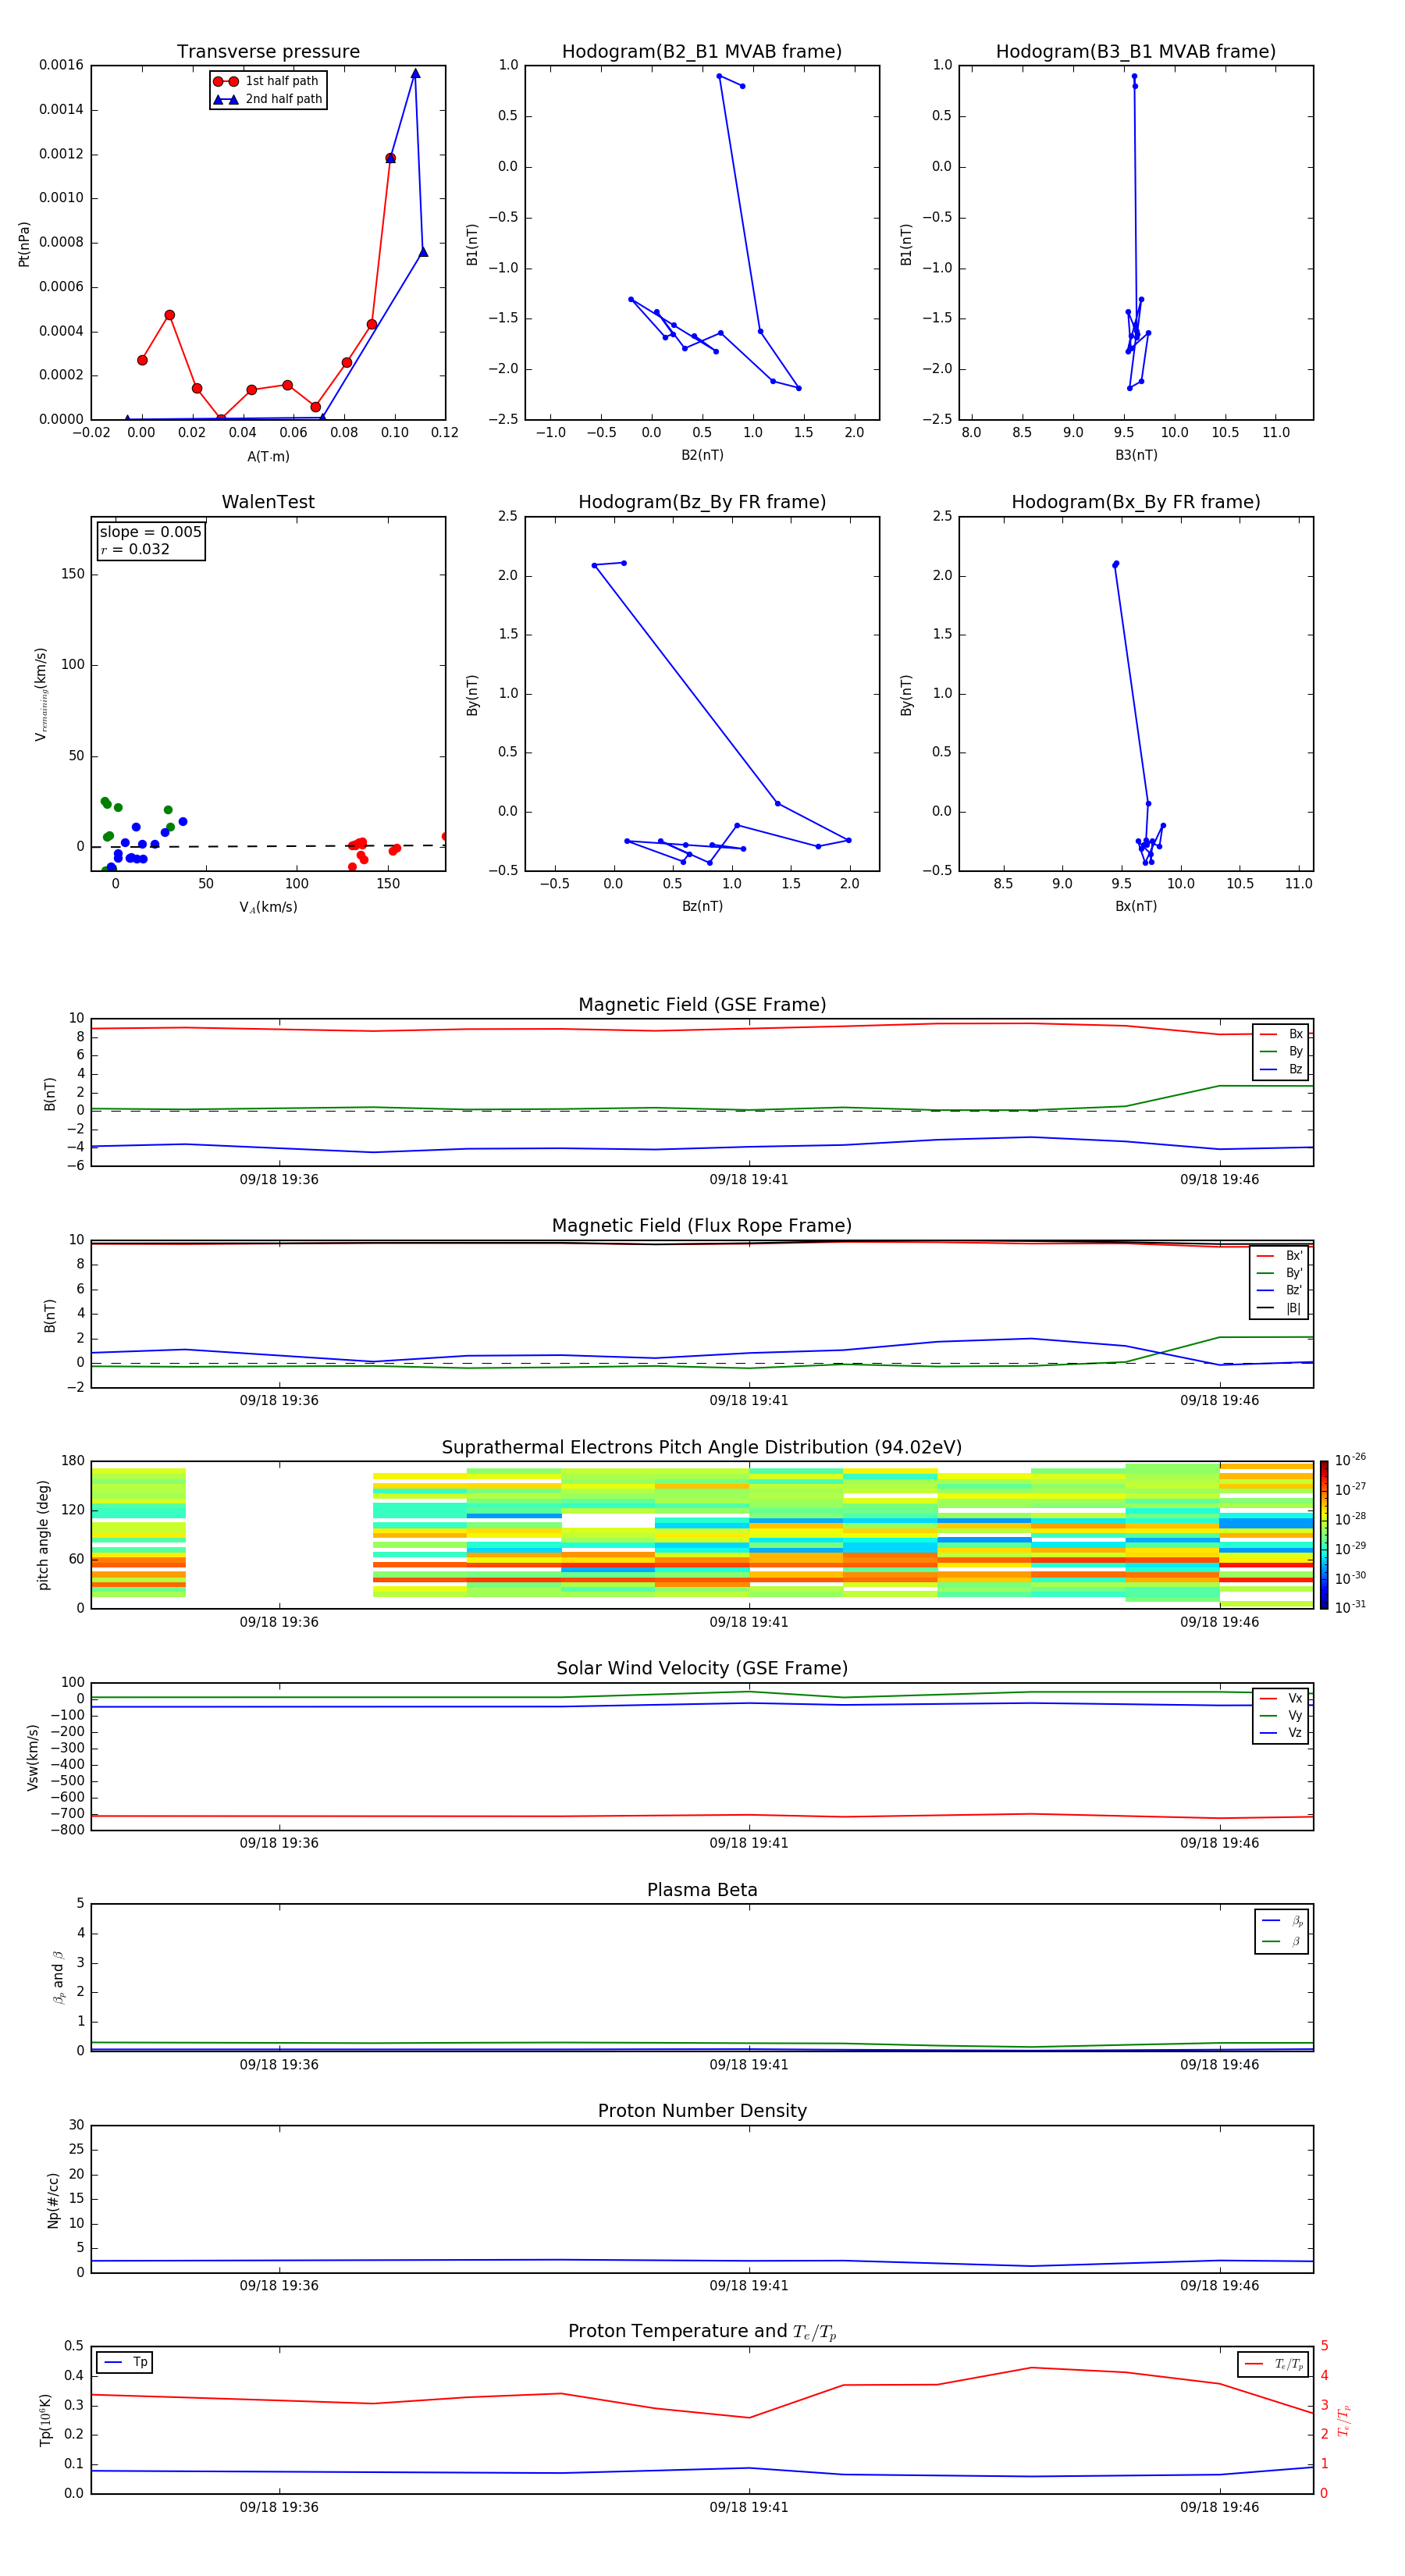The width and height of the screenshot is (1405, 2576).
Task: Select the '1st half path' legend entry
Action: click(x=267, y=81)
